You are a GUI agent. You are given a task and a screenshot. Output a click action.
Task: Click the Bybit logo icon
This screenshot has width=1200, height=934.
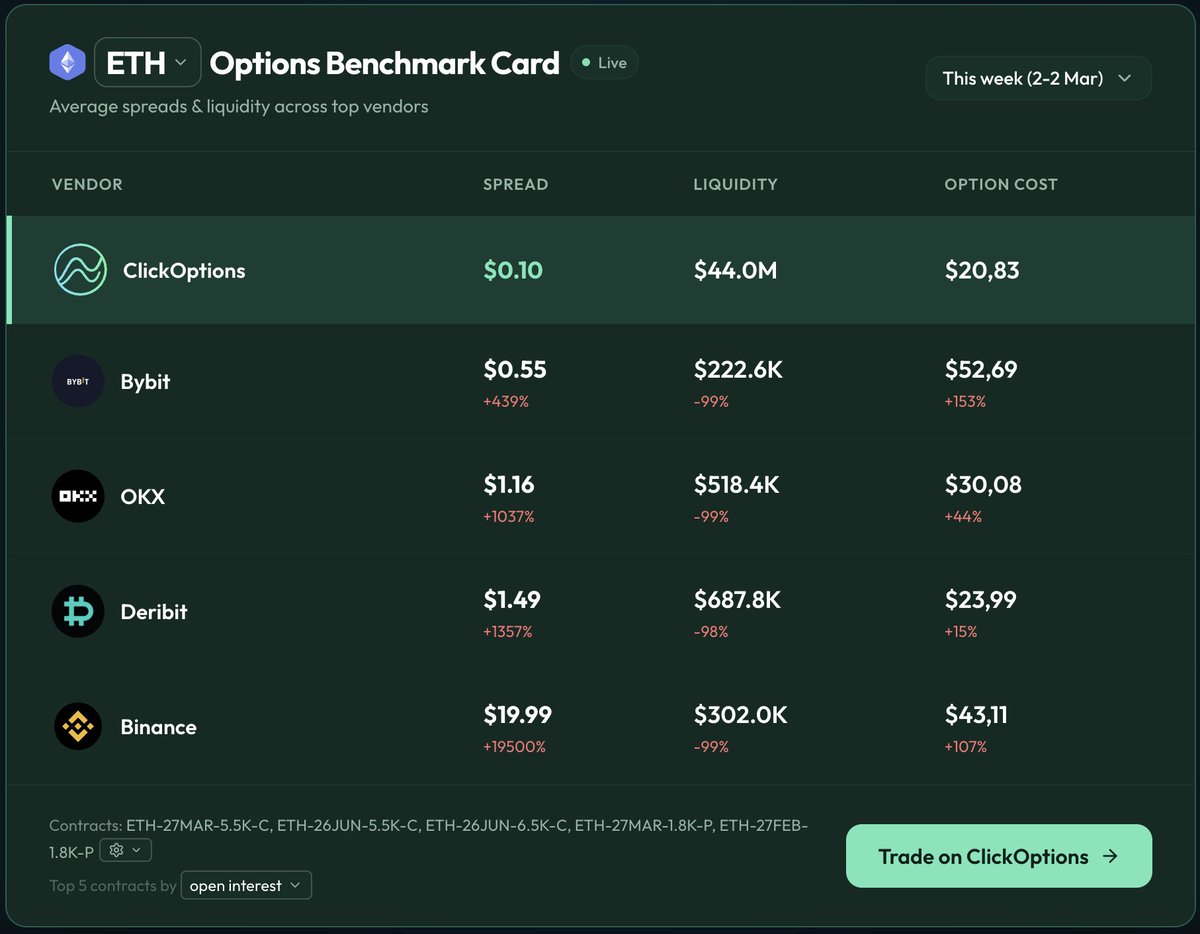[77, 380]
